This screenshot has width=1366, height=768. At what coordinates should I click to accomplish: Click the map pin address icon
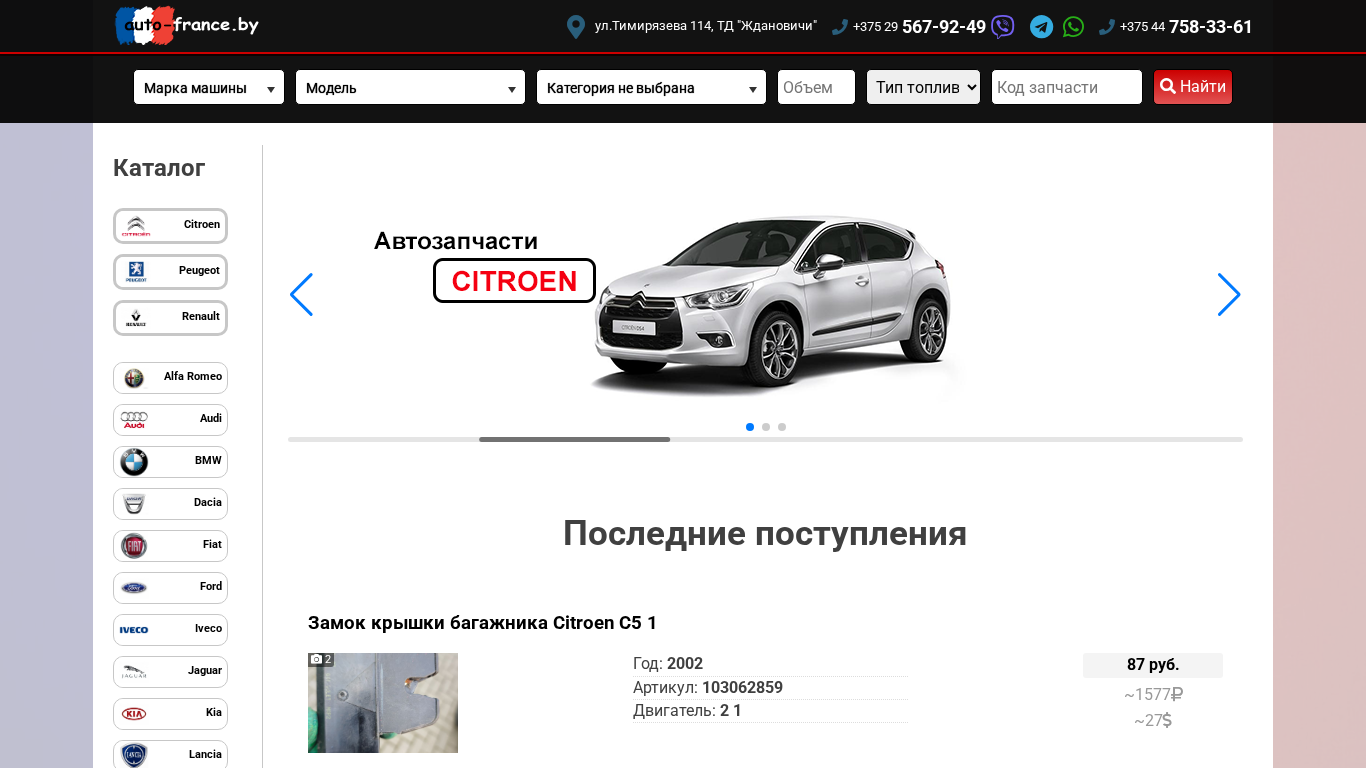pyautogui.click(x=575, y=27)
